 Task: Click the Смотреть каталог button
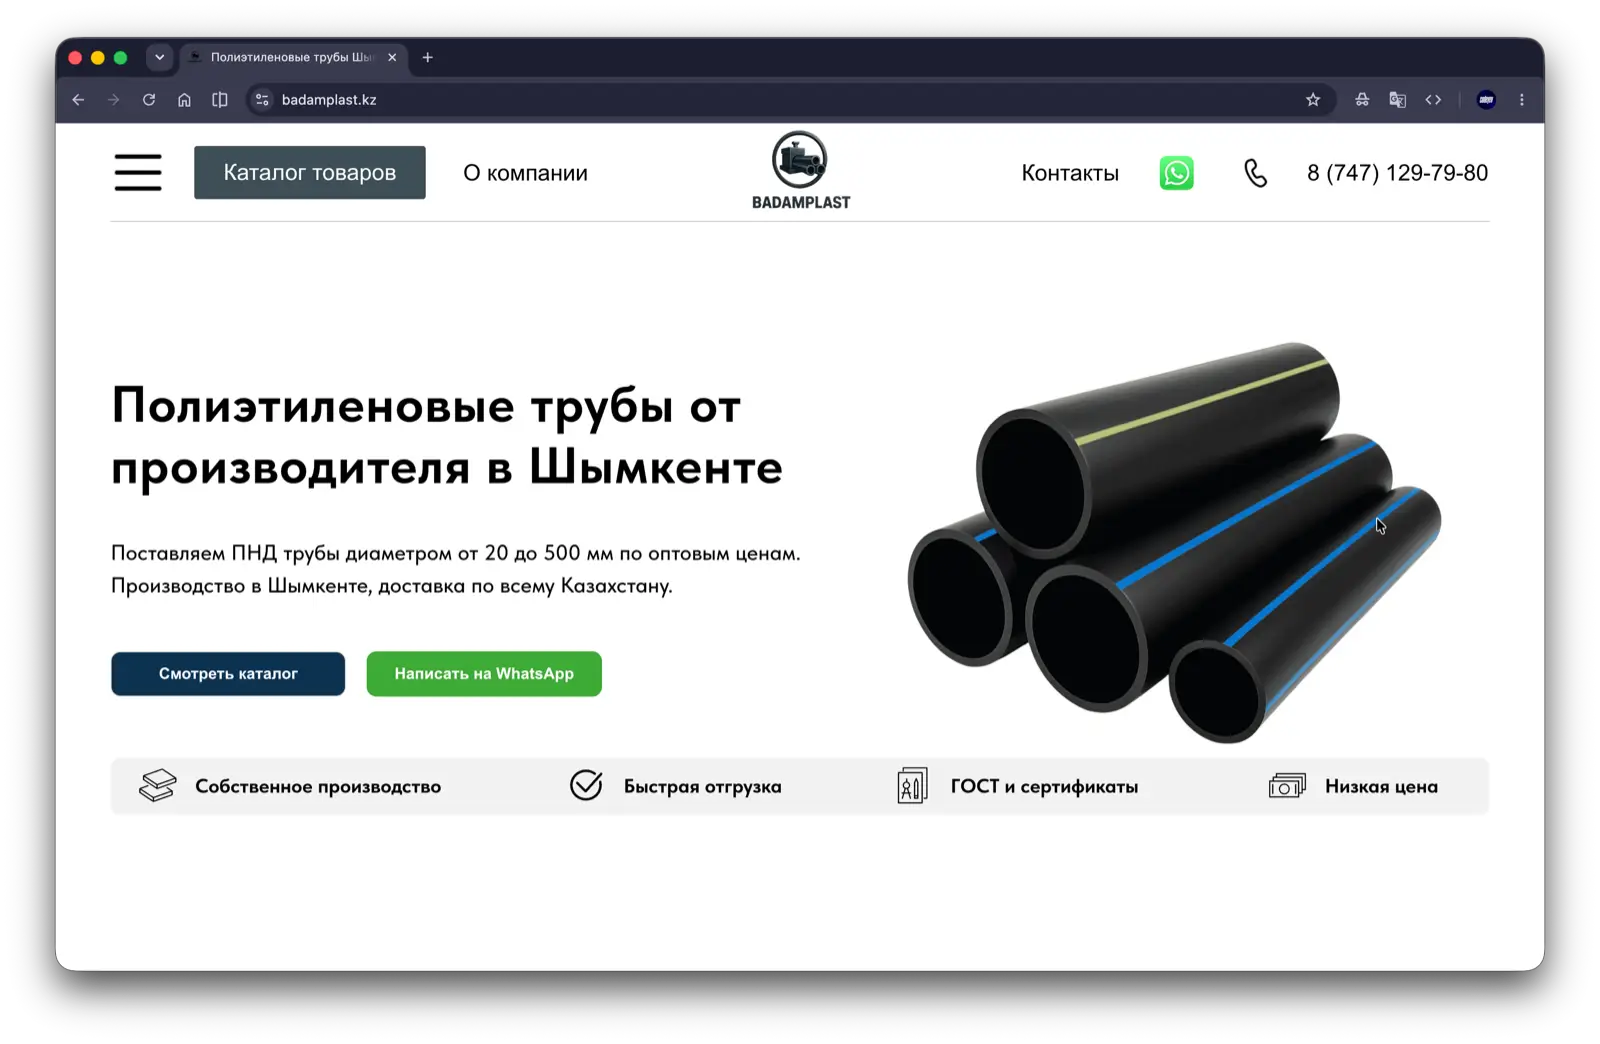228,674
